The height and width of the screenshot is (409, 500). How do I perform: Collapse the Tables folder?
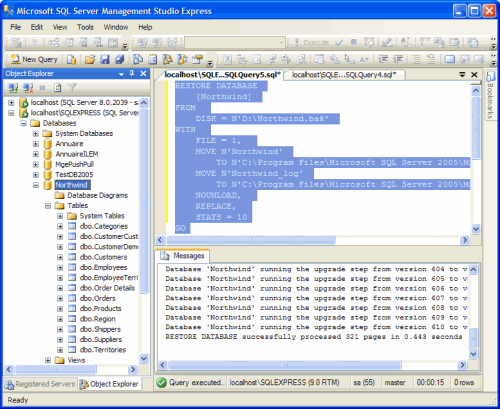[x=48, y=206]
